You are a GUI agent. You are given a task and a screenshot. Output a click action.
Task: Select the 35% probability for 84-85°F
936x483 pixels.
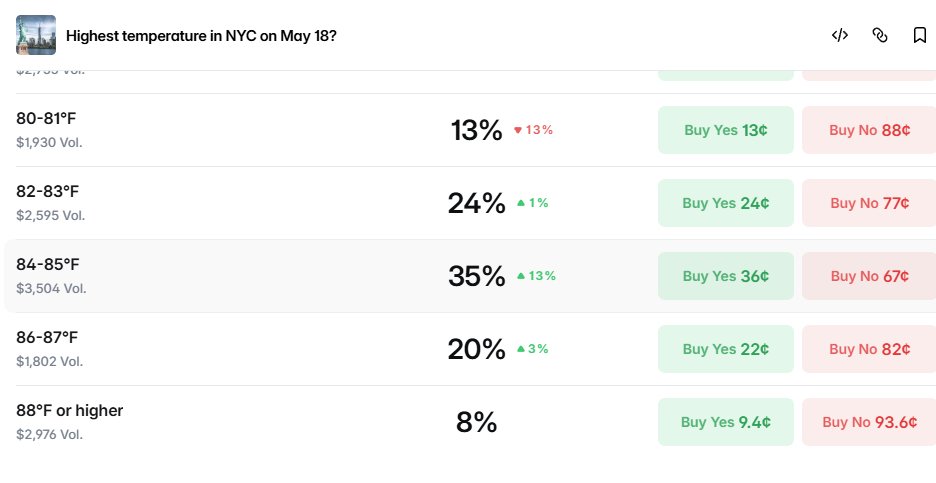click(x=476, y=276)
